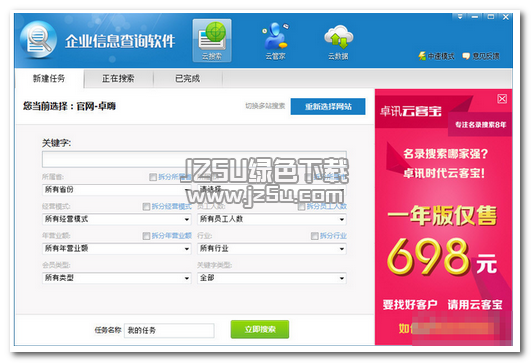Open the title bar dropdown menu icon
Screen dimensions: 531x363
460,17
